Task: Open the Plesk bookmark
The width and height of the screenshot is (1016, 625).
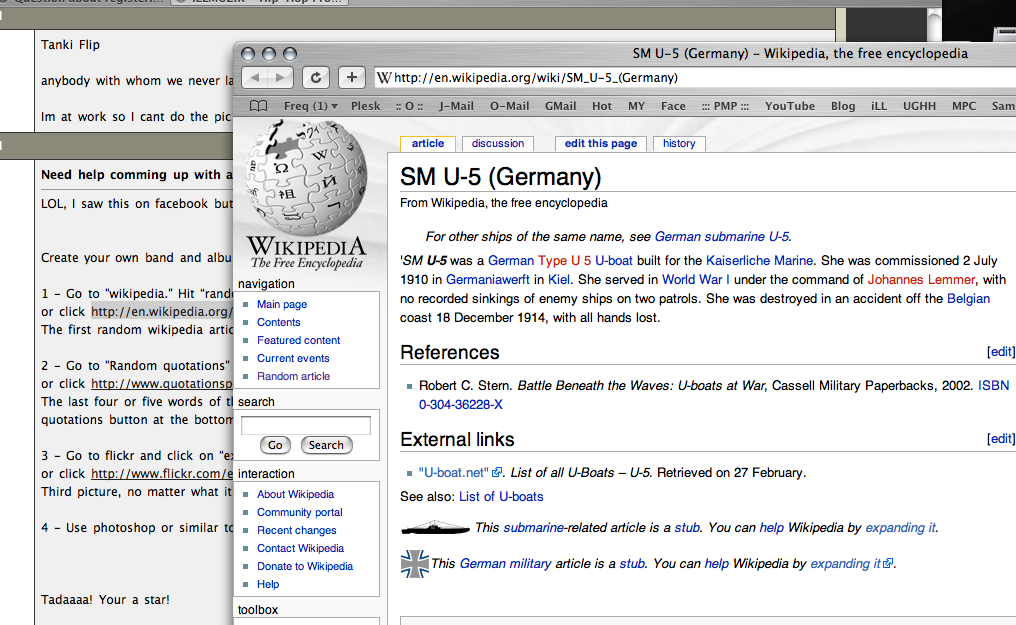Action: pyautogui.click(x=365, y=106)
